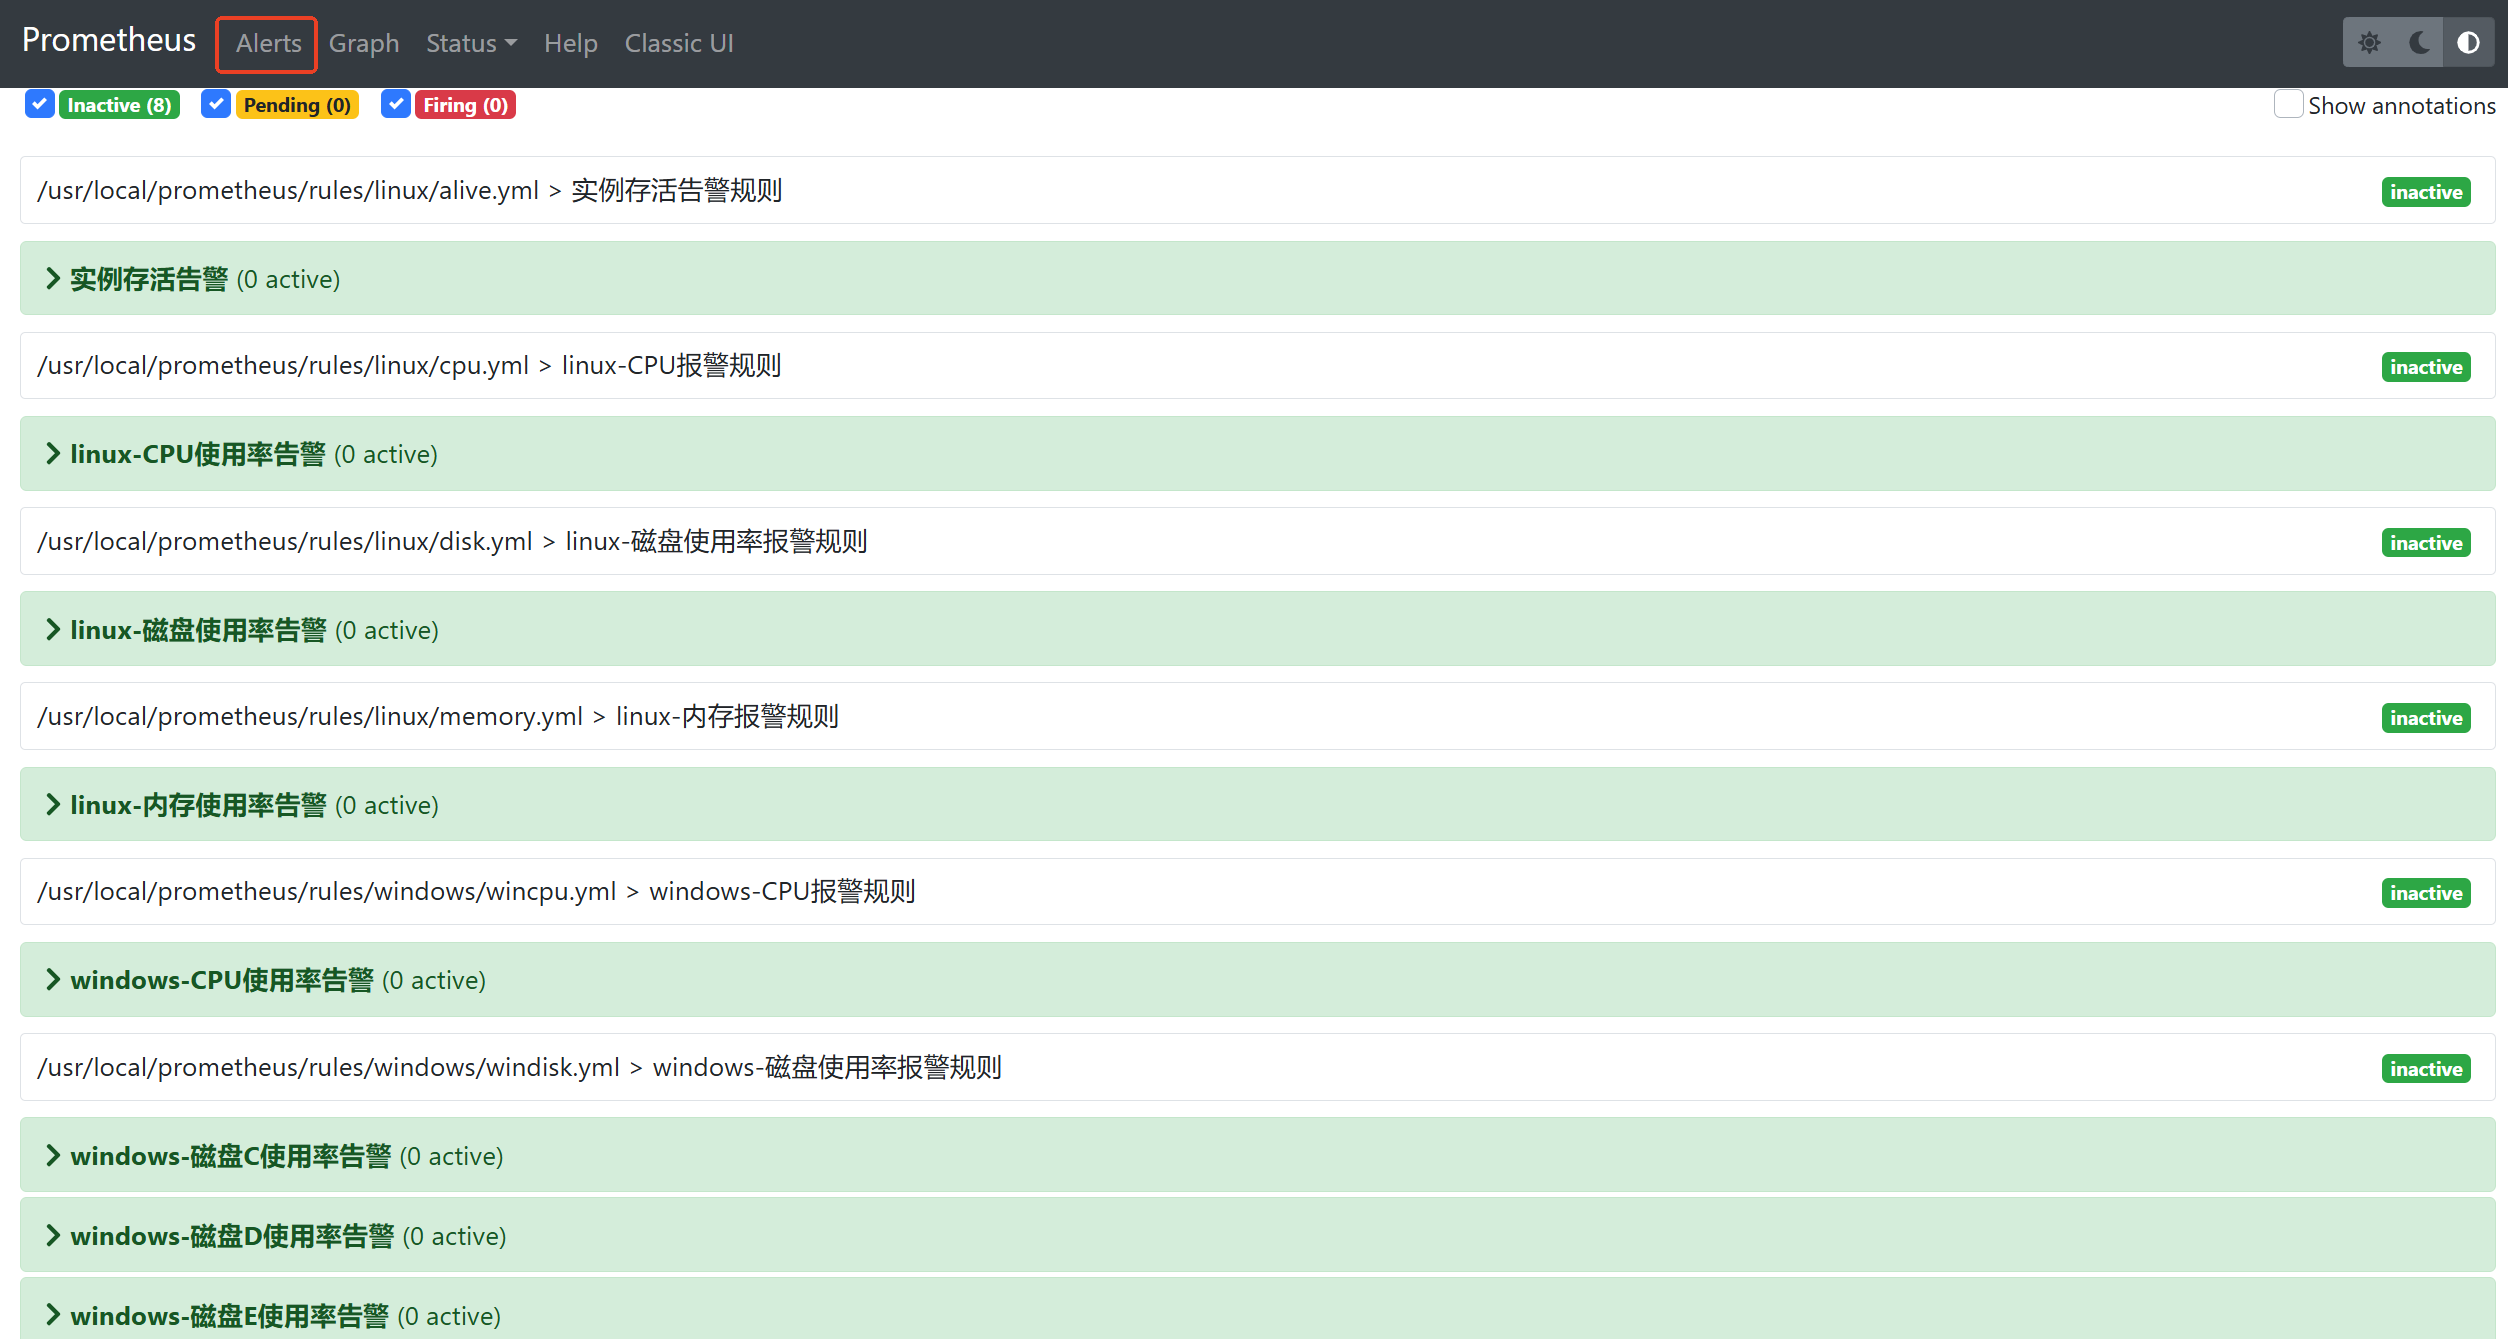Expand the linux-内存使用率告警 alert group

pos(53,804)
